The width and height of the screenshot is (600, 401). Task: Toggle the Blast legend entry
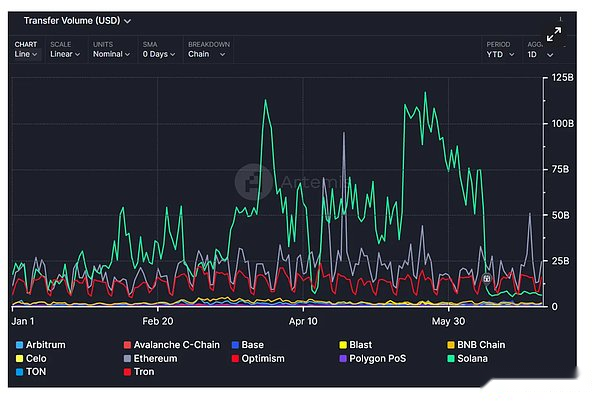point(355,345)
